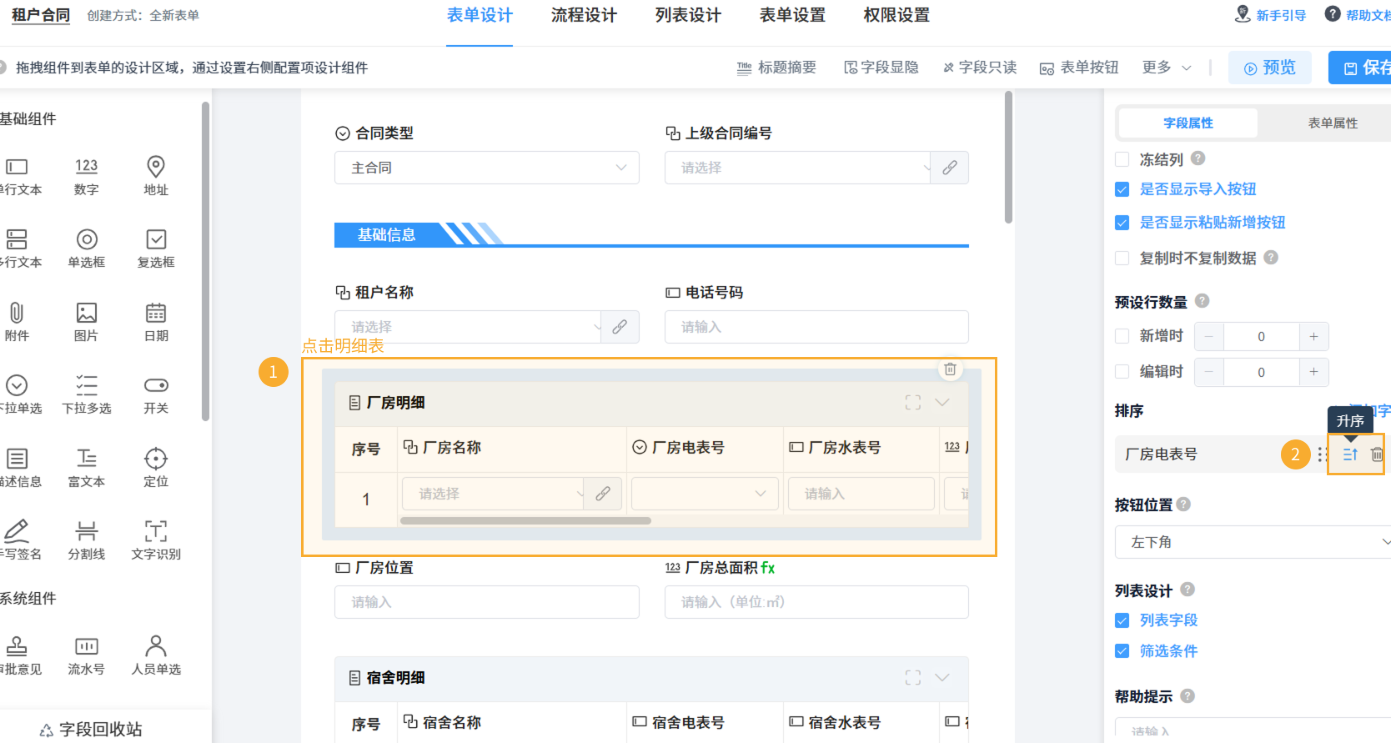The width and height of the screenshot is (1391, 743).
Task: Expand the 更多 toolbar menu
Action: click(x=1166, y=67)
